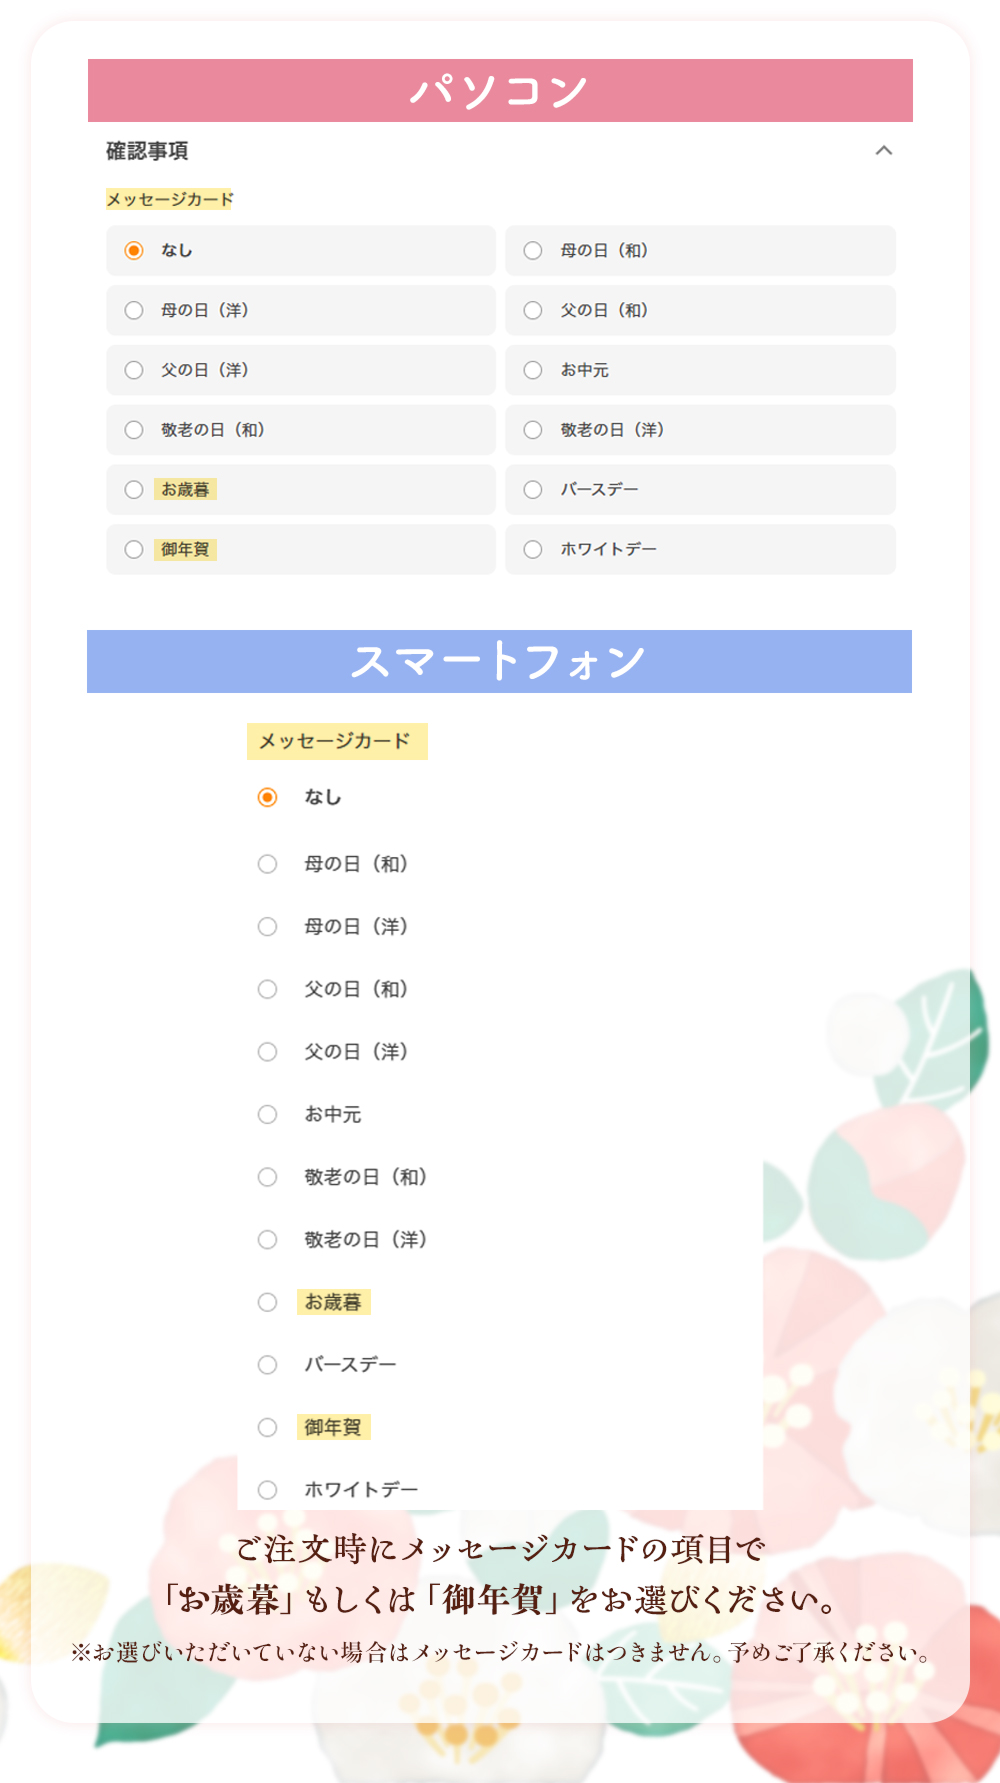Select 御年賀 in smartphone list

pos(267,1427)
